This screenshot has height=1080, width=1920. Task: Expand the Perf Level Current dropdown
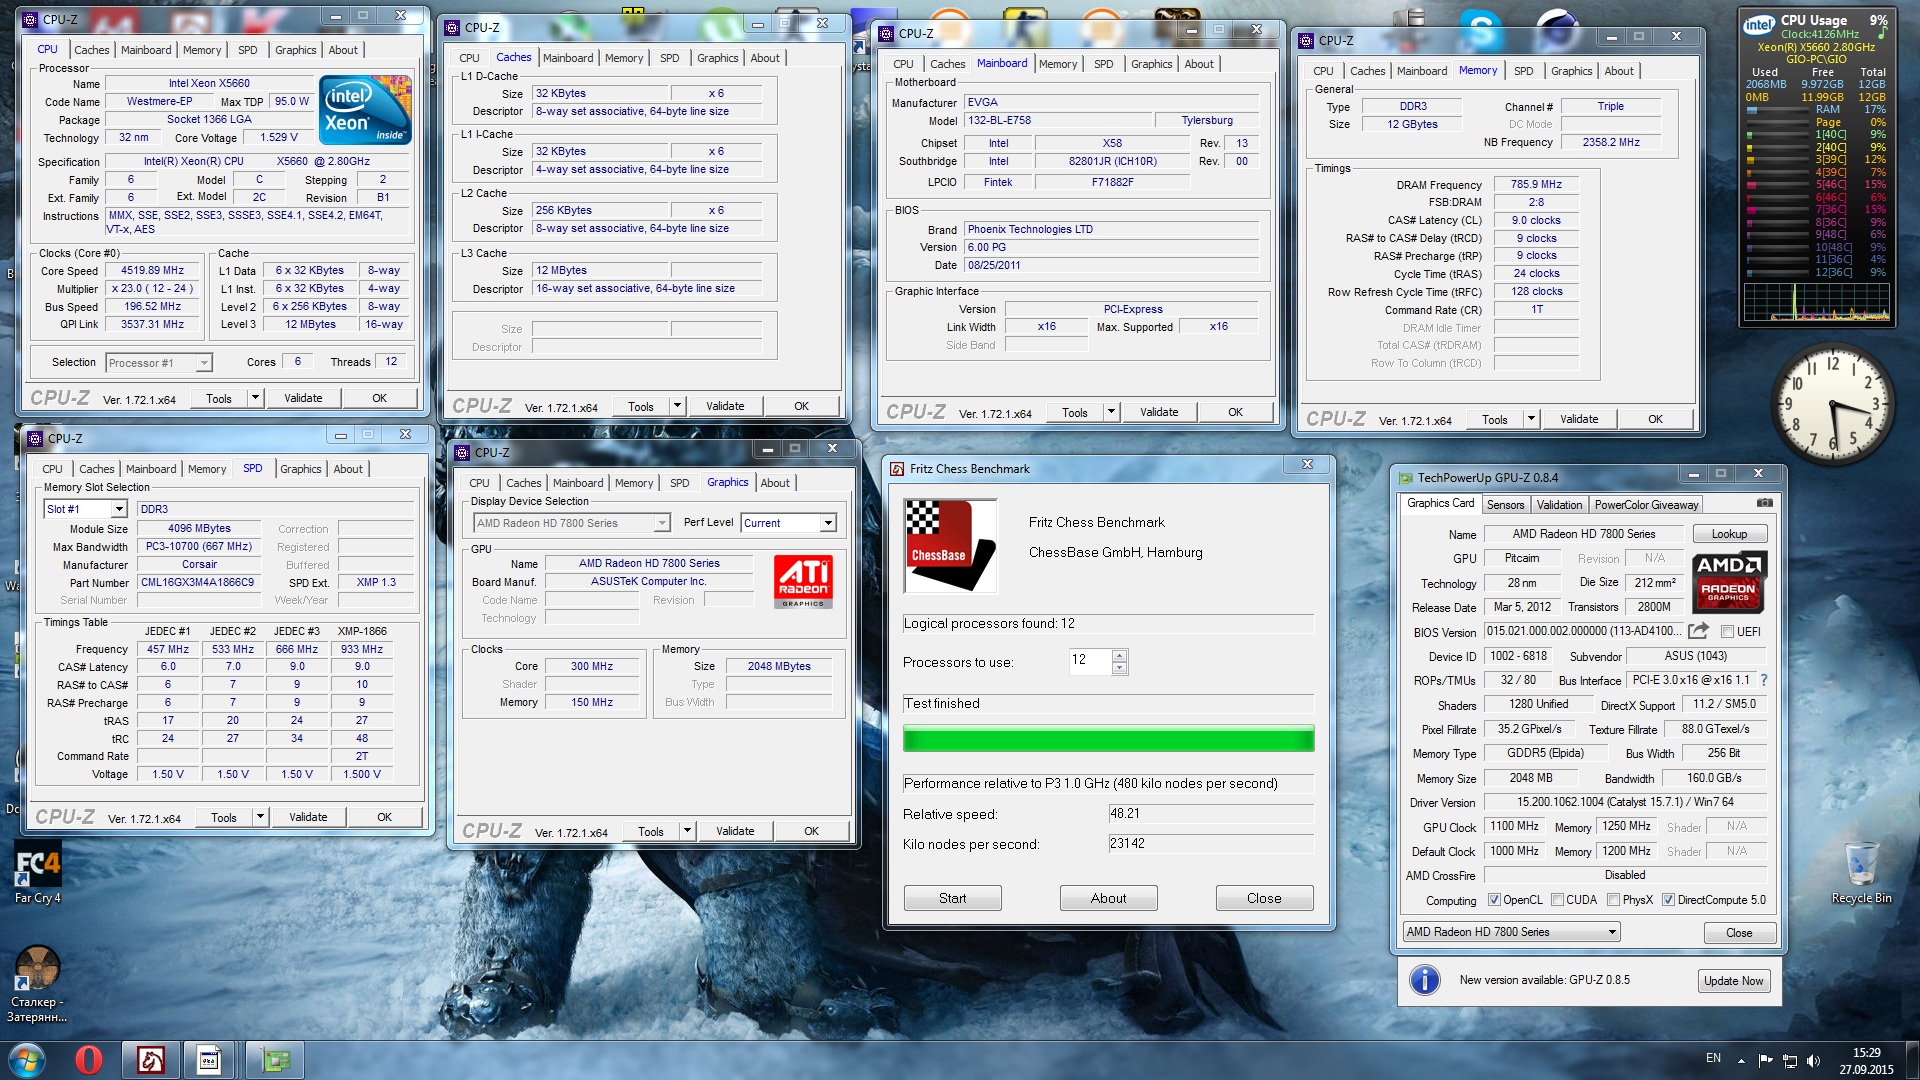(828, 523)
